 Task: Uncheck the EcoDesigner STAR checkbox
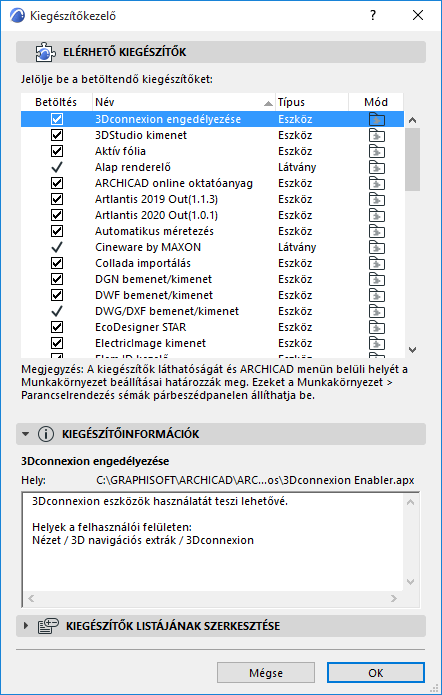tap(57, 327)
